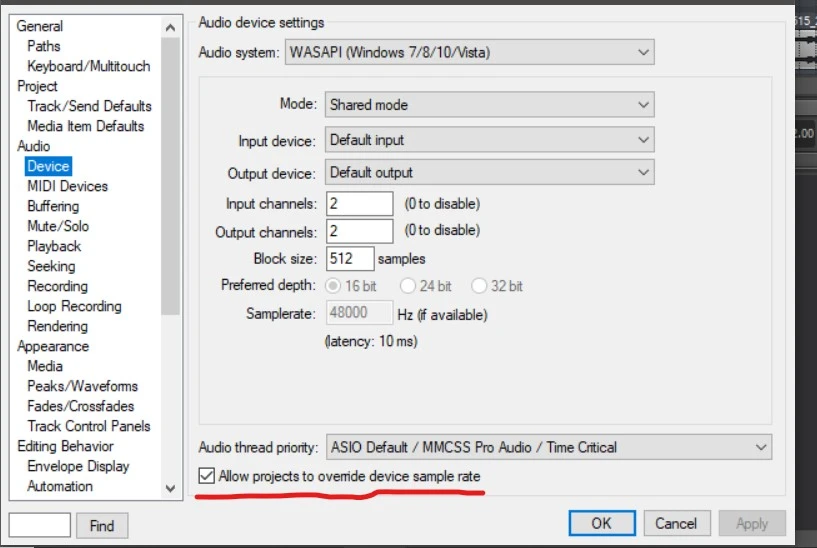
Task: Open Seeking settings page
Action: [x=51, y=266]
